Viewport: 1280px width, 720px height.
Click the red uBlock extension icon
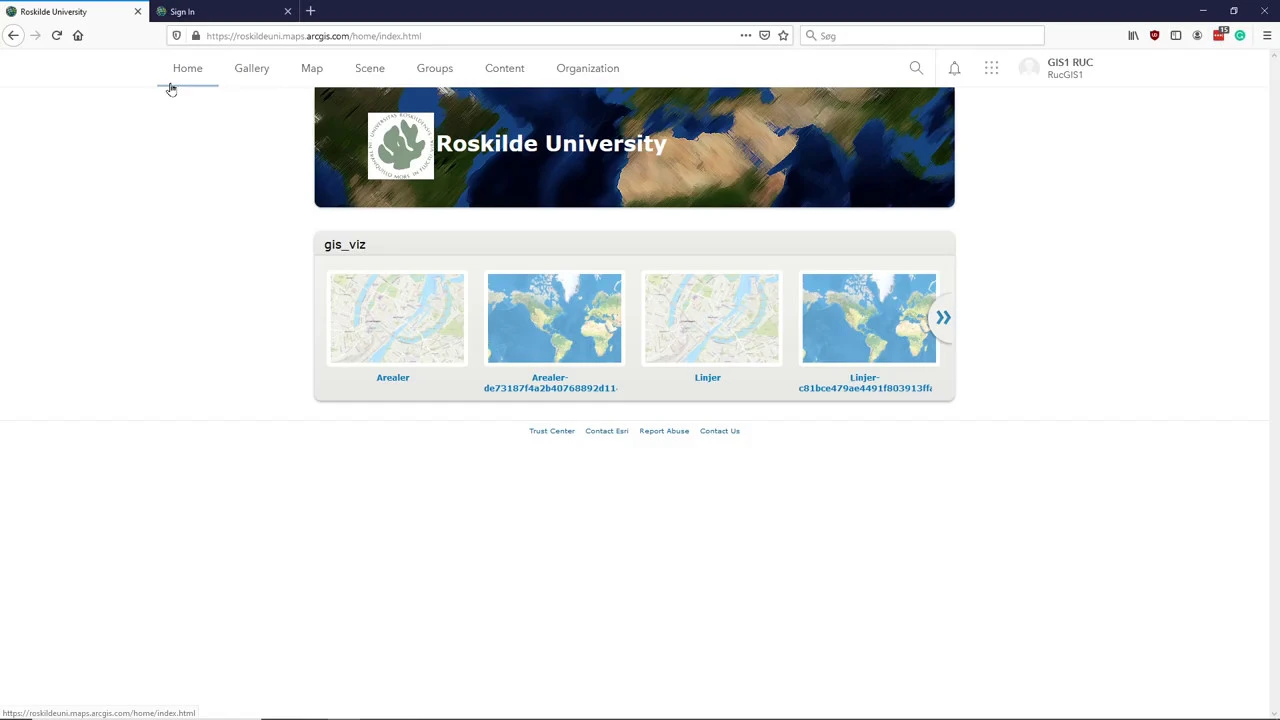(1154, 36)
